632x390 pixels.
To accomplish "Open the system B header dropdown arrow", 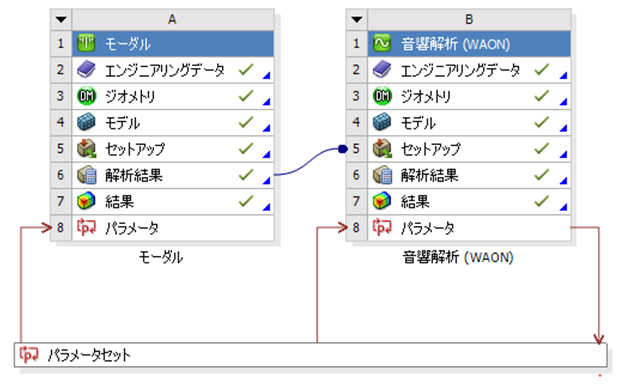I will [357, 19].
